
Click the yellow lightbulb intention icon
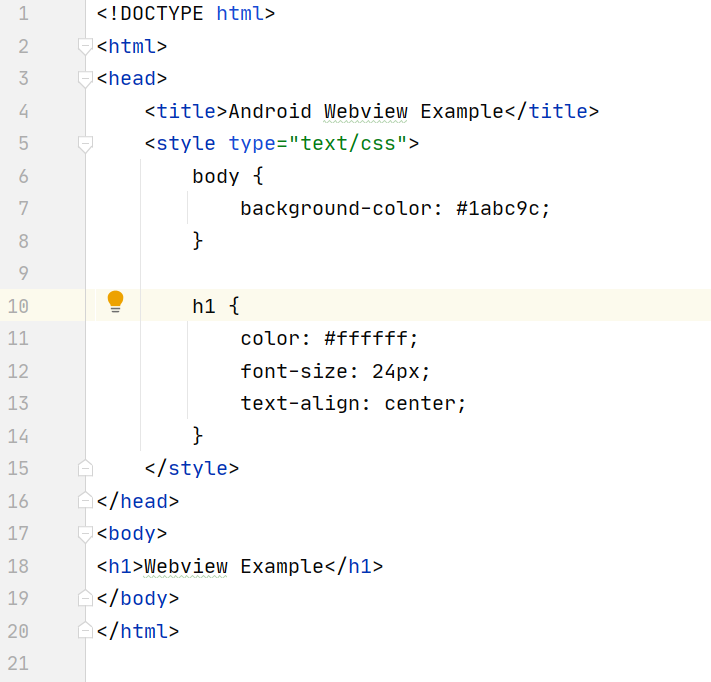(x=116, y=301)
